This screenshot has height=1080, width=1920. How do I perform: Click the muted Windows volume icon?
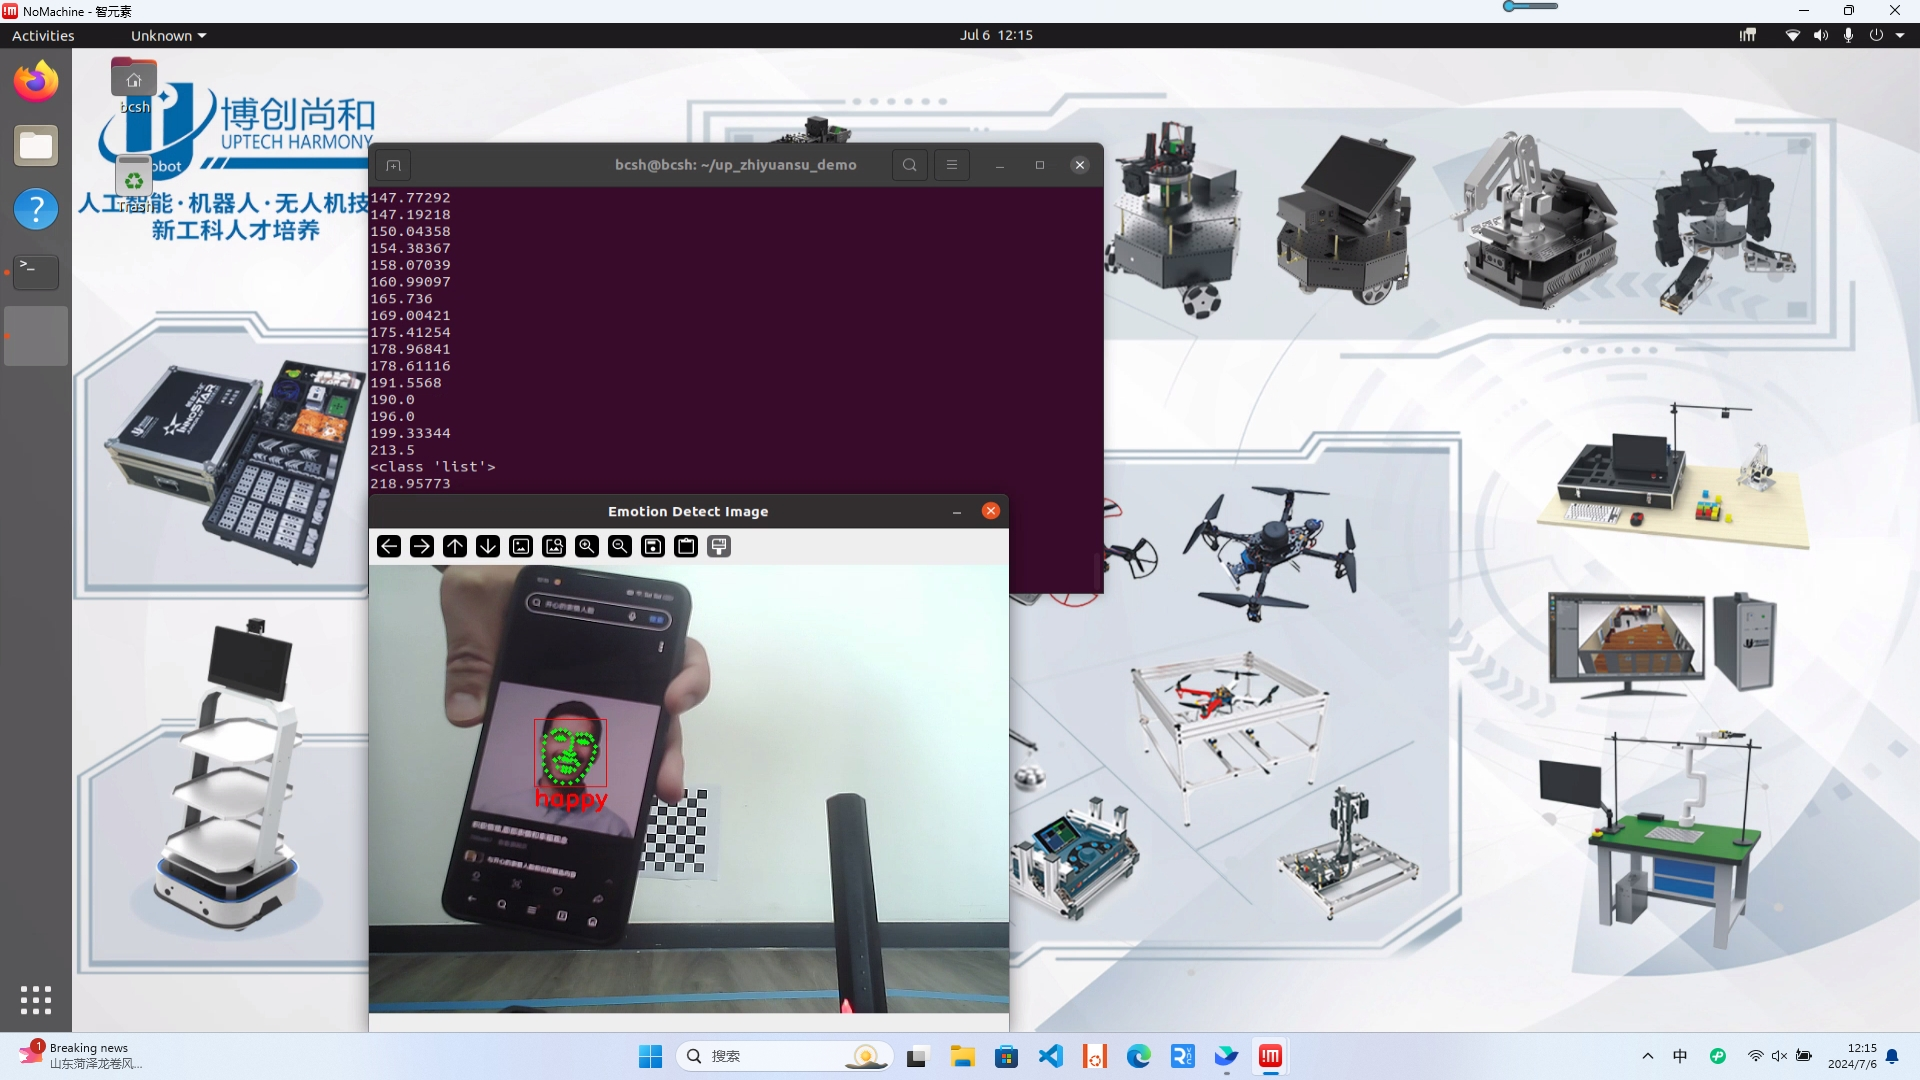(1779, 1056)
